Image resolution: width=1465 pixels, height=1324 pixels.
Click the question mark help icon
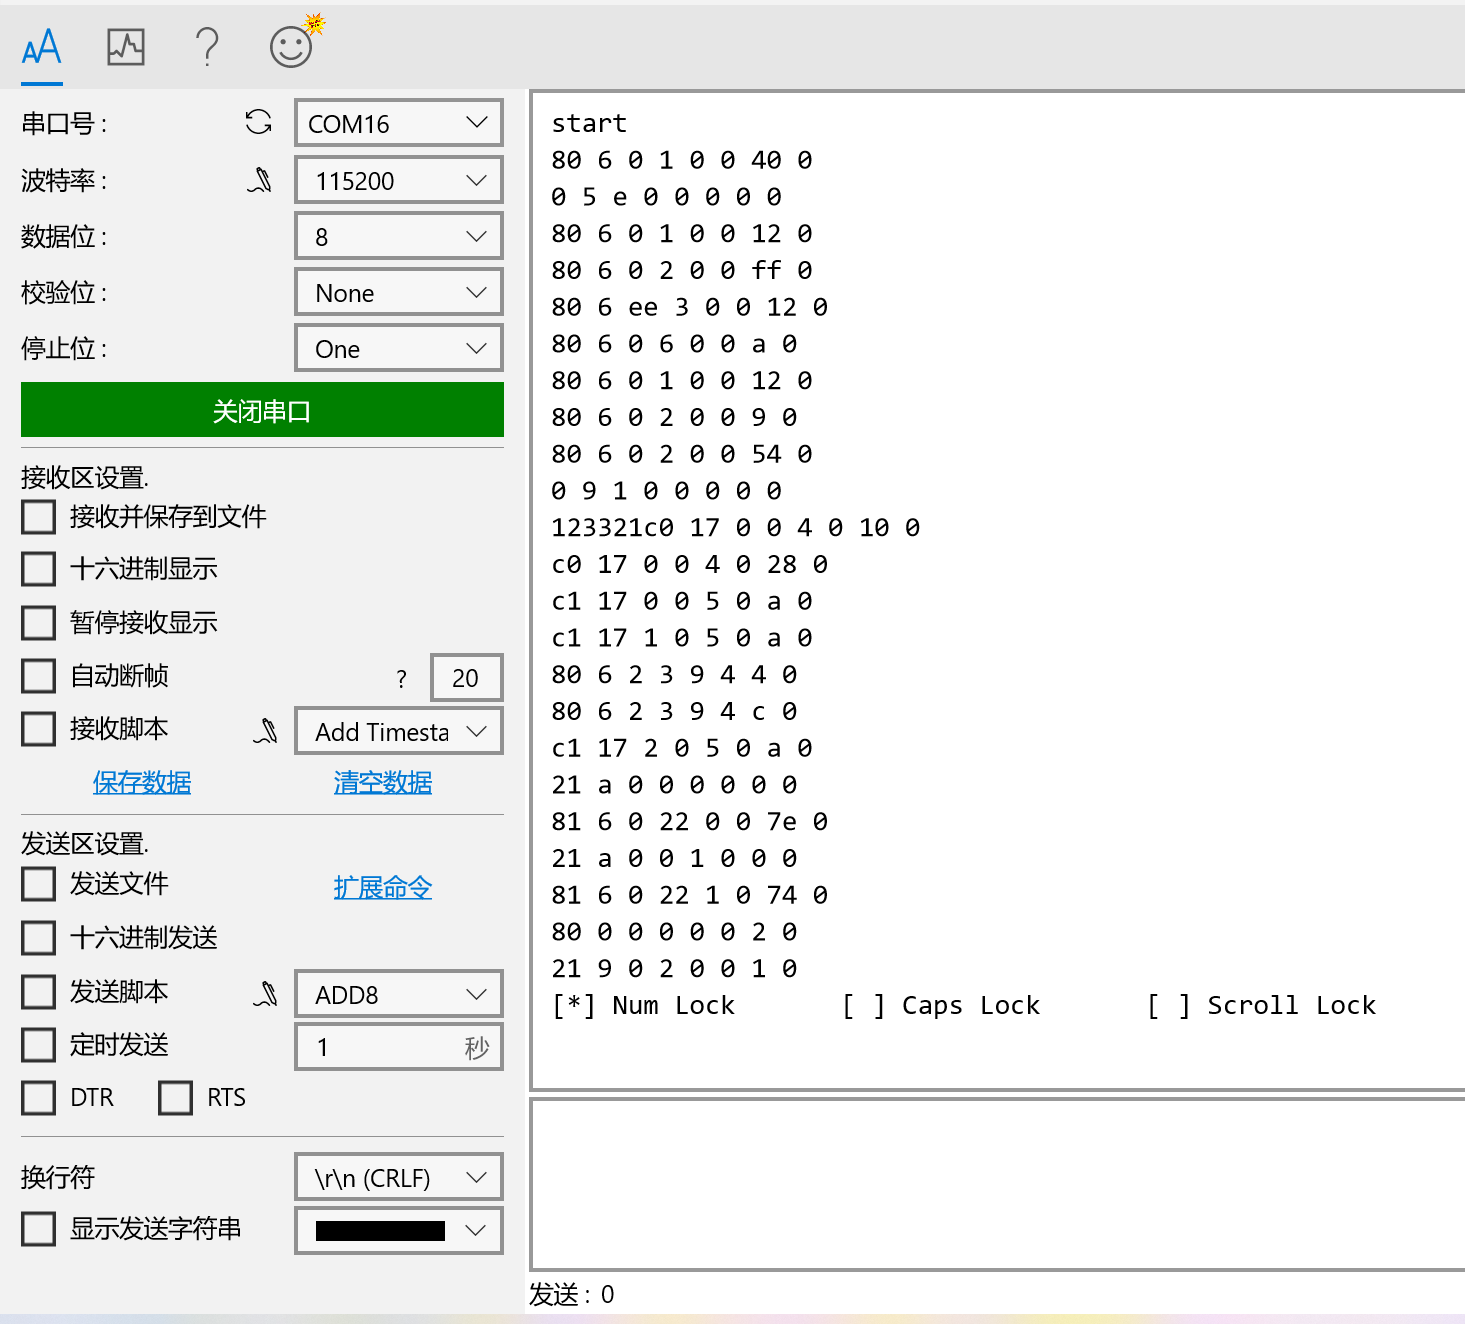tap(207, 47)
